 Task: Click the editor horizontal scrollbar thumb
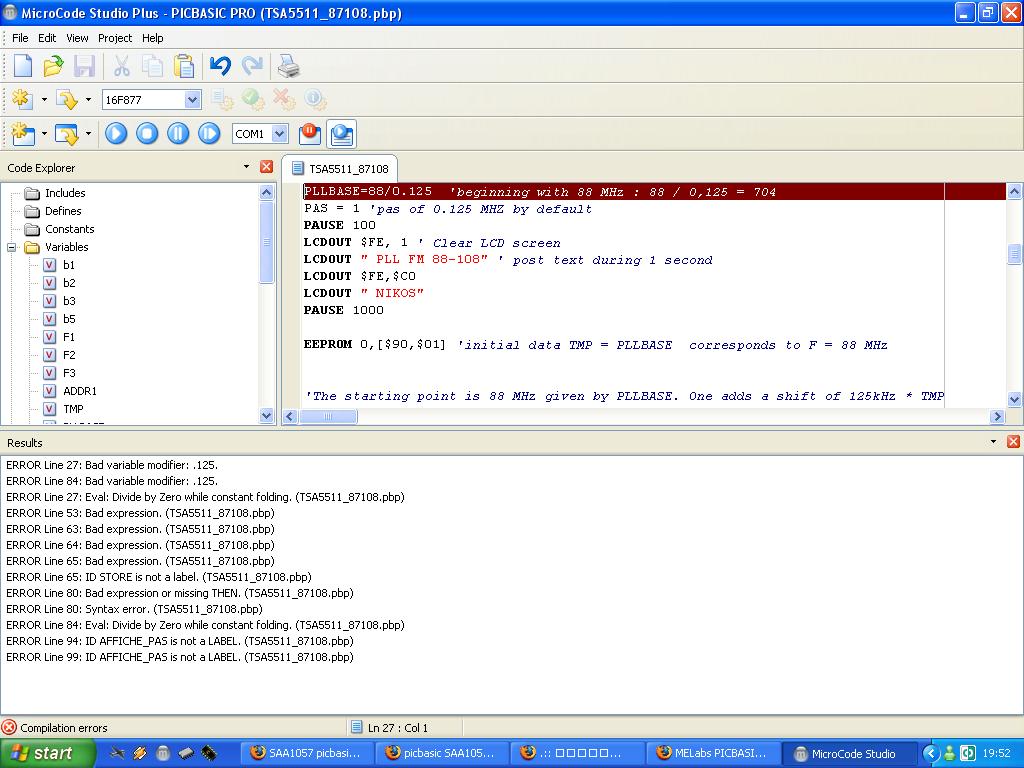point(328,416)
